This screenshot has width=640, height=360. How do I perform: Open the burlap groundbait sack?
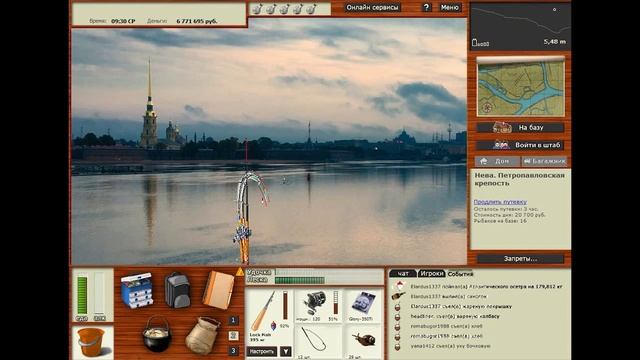click(x=203, y=335)
